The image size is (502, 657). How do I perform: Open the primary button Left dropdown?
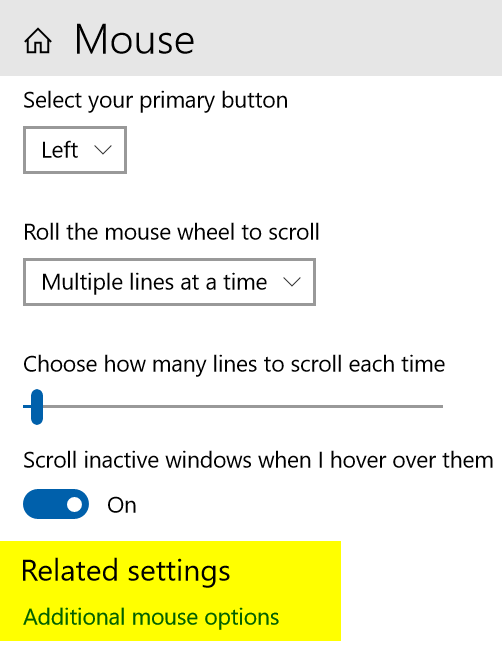75,150
